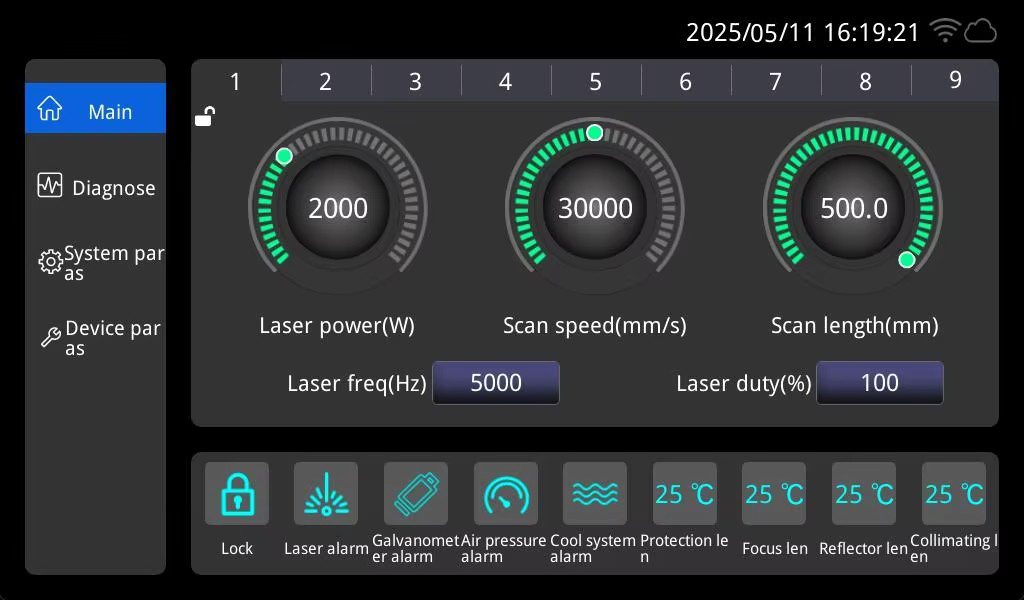Open preset tab 9
This screenshot has height=600, width=1024.
pos(955,81)
